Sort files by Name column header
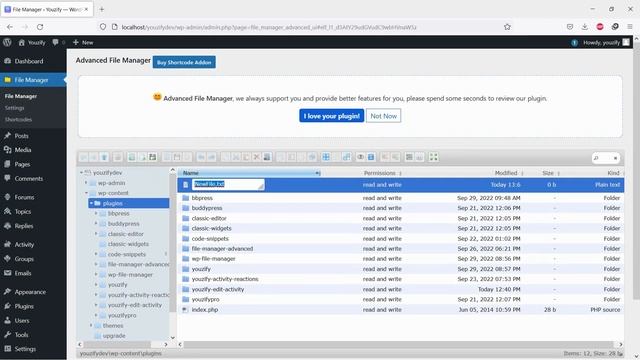The image size is (640, 360). 249,173
